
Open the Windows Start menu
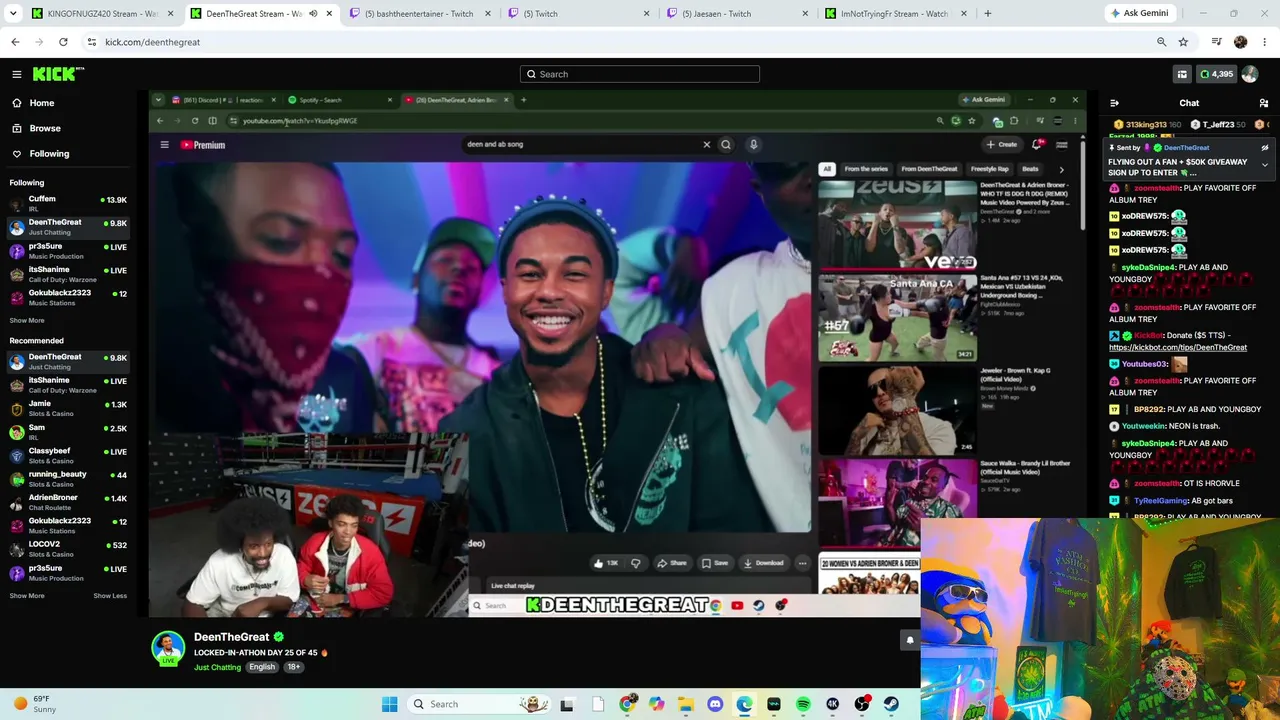click(390, 704)
